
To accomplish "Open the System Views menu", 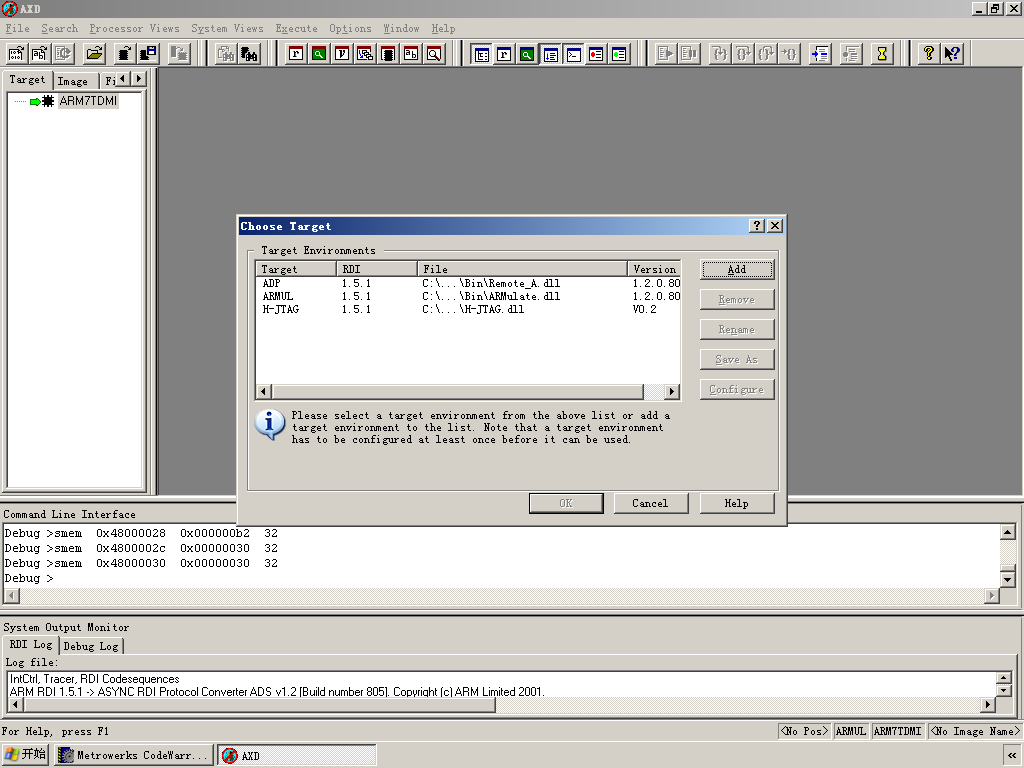I will click(x=227, y=29).
